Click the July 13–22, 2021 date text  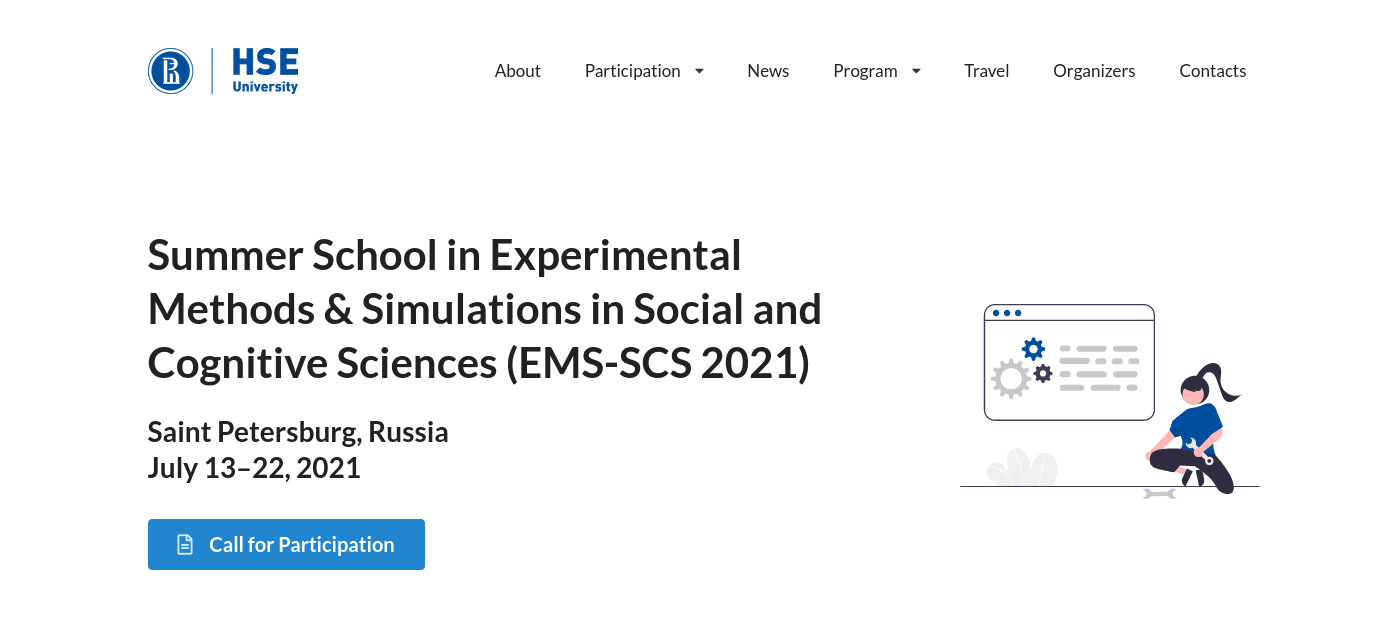253,467
